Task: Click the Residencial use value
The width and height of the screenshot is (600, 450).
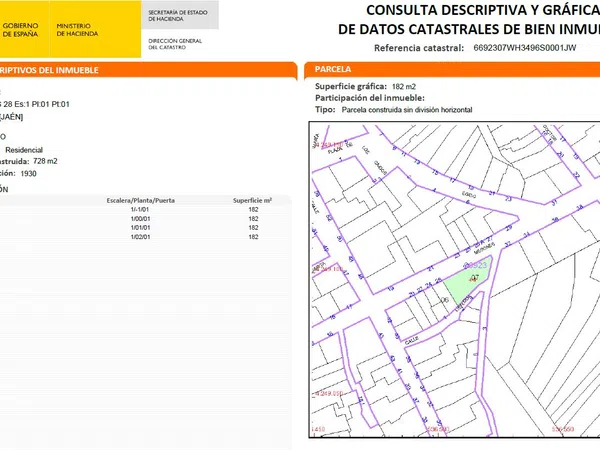Action: (x=24, y=150)
